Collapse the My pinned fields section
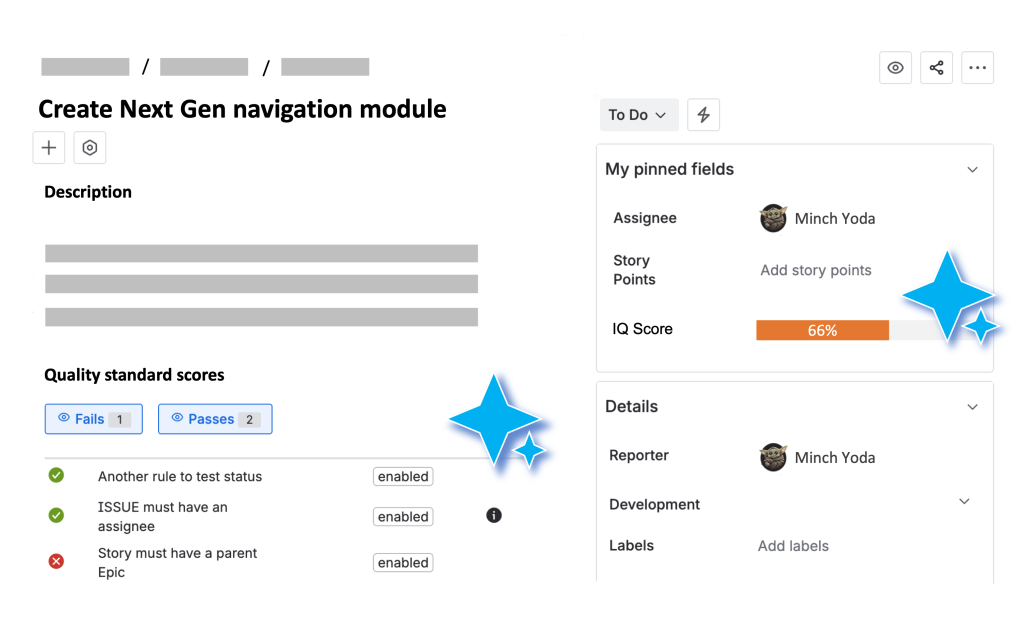Image resolution: width=1024 pixels, height=633 pixels. pos(972,170)
